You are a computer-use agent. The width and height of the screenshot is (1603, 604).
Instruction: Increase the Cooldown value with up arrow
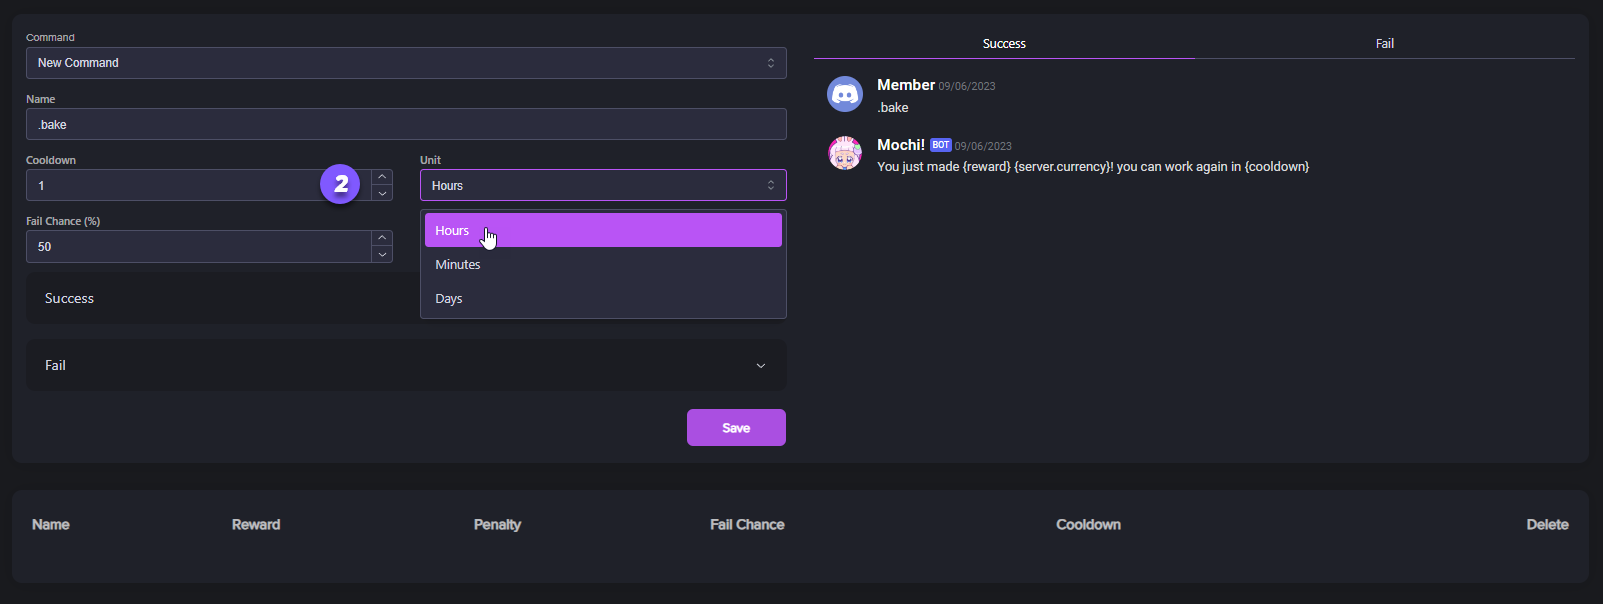point(382,177)
